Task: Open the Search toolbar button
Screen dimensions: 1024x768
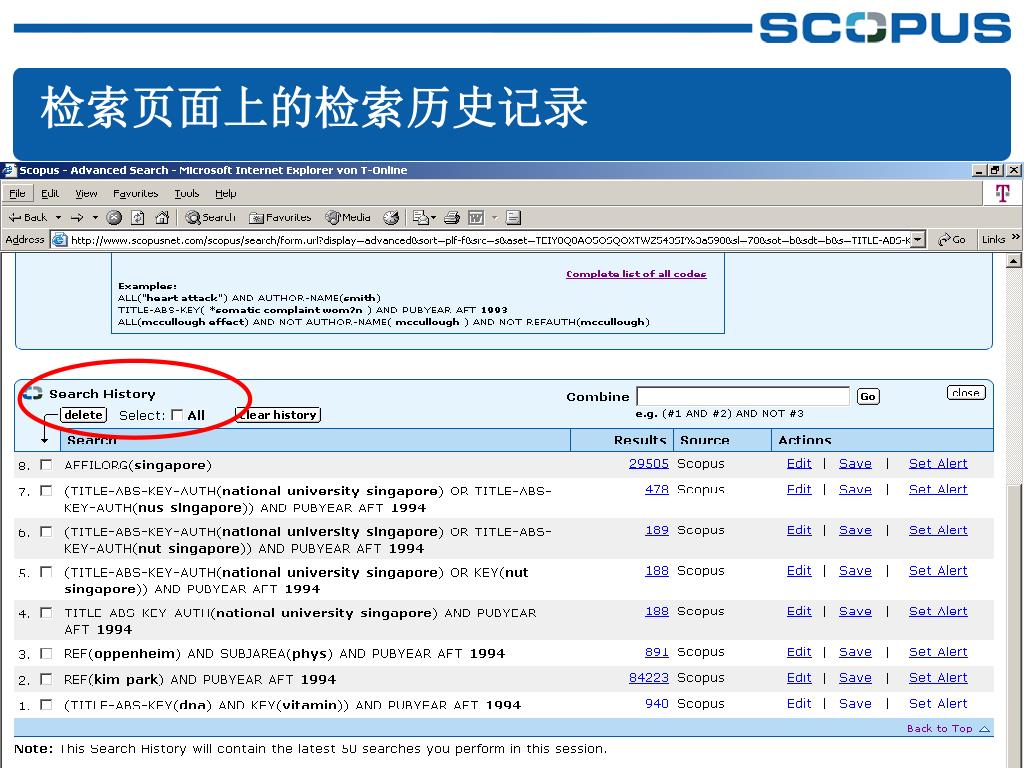Action: pyautogui.click(x=210, y=217)
